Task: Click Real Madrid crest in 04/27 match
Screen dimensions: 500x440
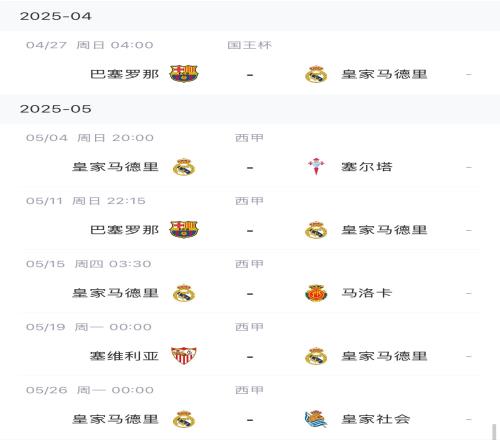Action: (316, 74)
